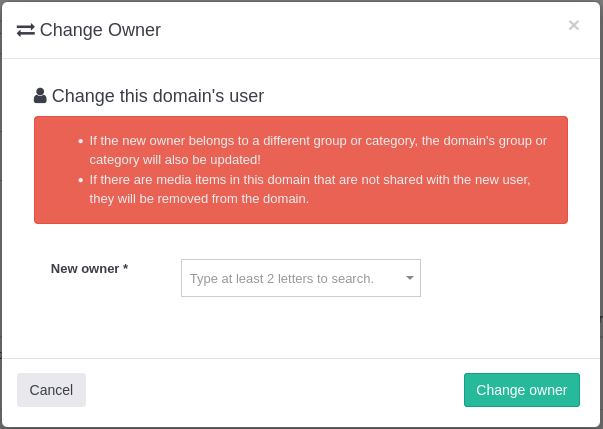603x429 pixels.
Task: Click the second bullet marker in red alert
Action: coord(81,180)
